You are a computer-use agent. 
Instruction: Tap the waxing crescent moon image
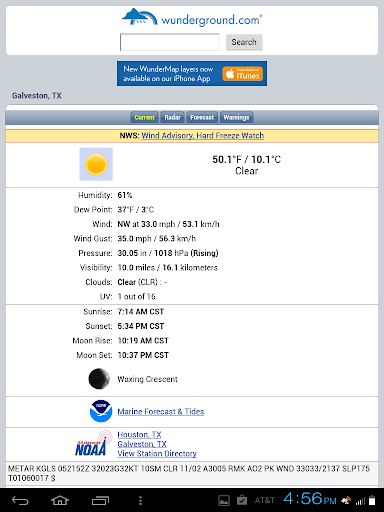click(99, 379)
